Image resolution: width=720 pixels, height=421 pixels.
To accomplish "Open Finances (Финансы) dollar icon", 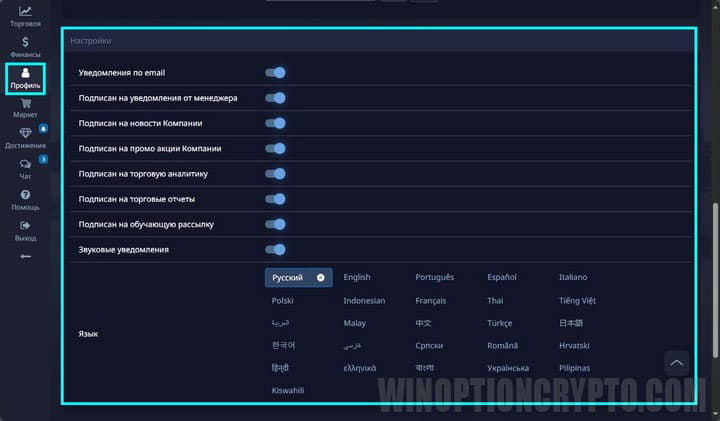I will click(x=25, y=42).
